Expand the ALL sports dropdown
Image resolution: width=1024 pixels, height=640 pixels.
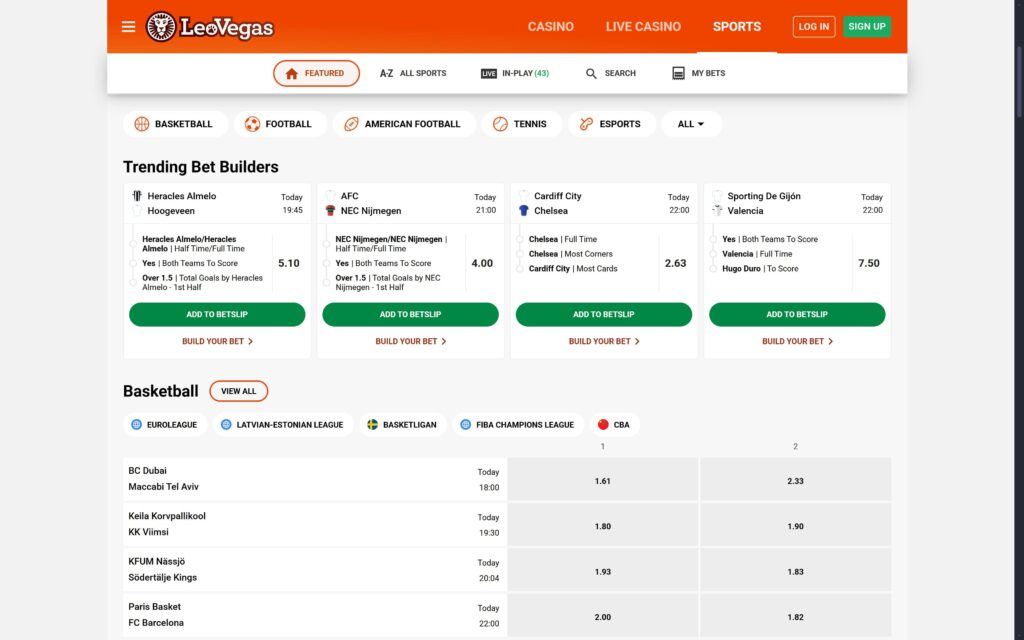(x=692, y=123)
